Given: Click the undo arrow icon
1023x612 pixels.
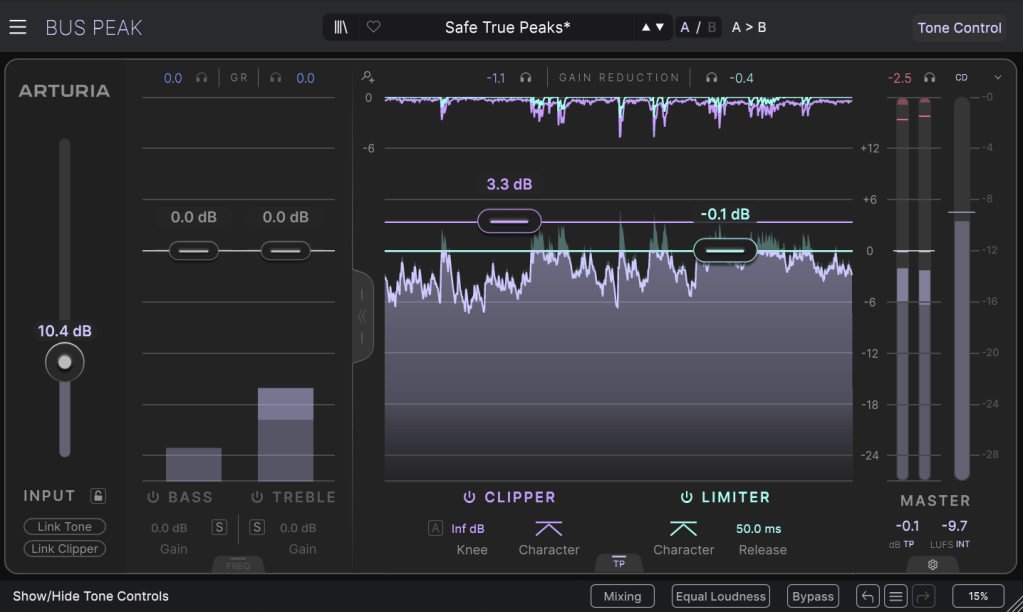Looking at the screenshot, I should pyautogui.click(x=868, y=597).
